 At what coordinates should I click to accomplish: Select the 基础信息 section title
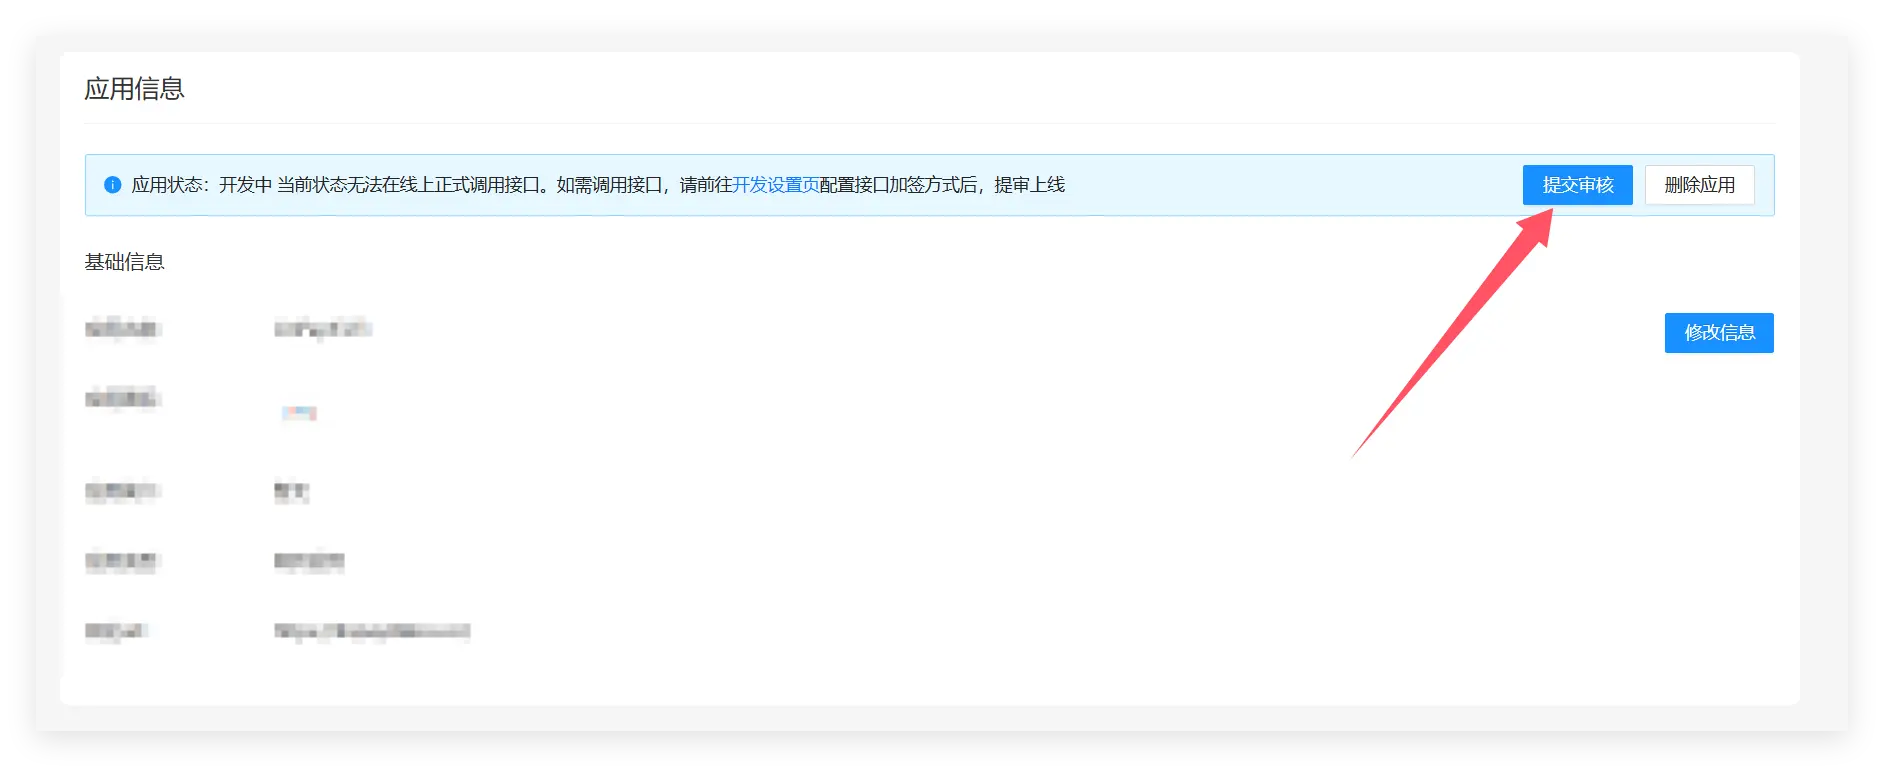124,262
